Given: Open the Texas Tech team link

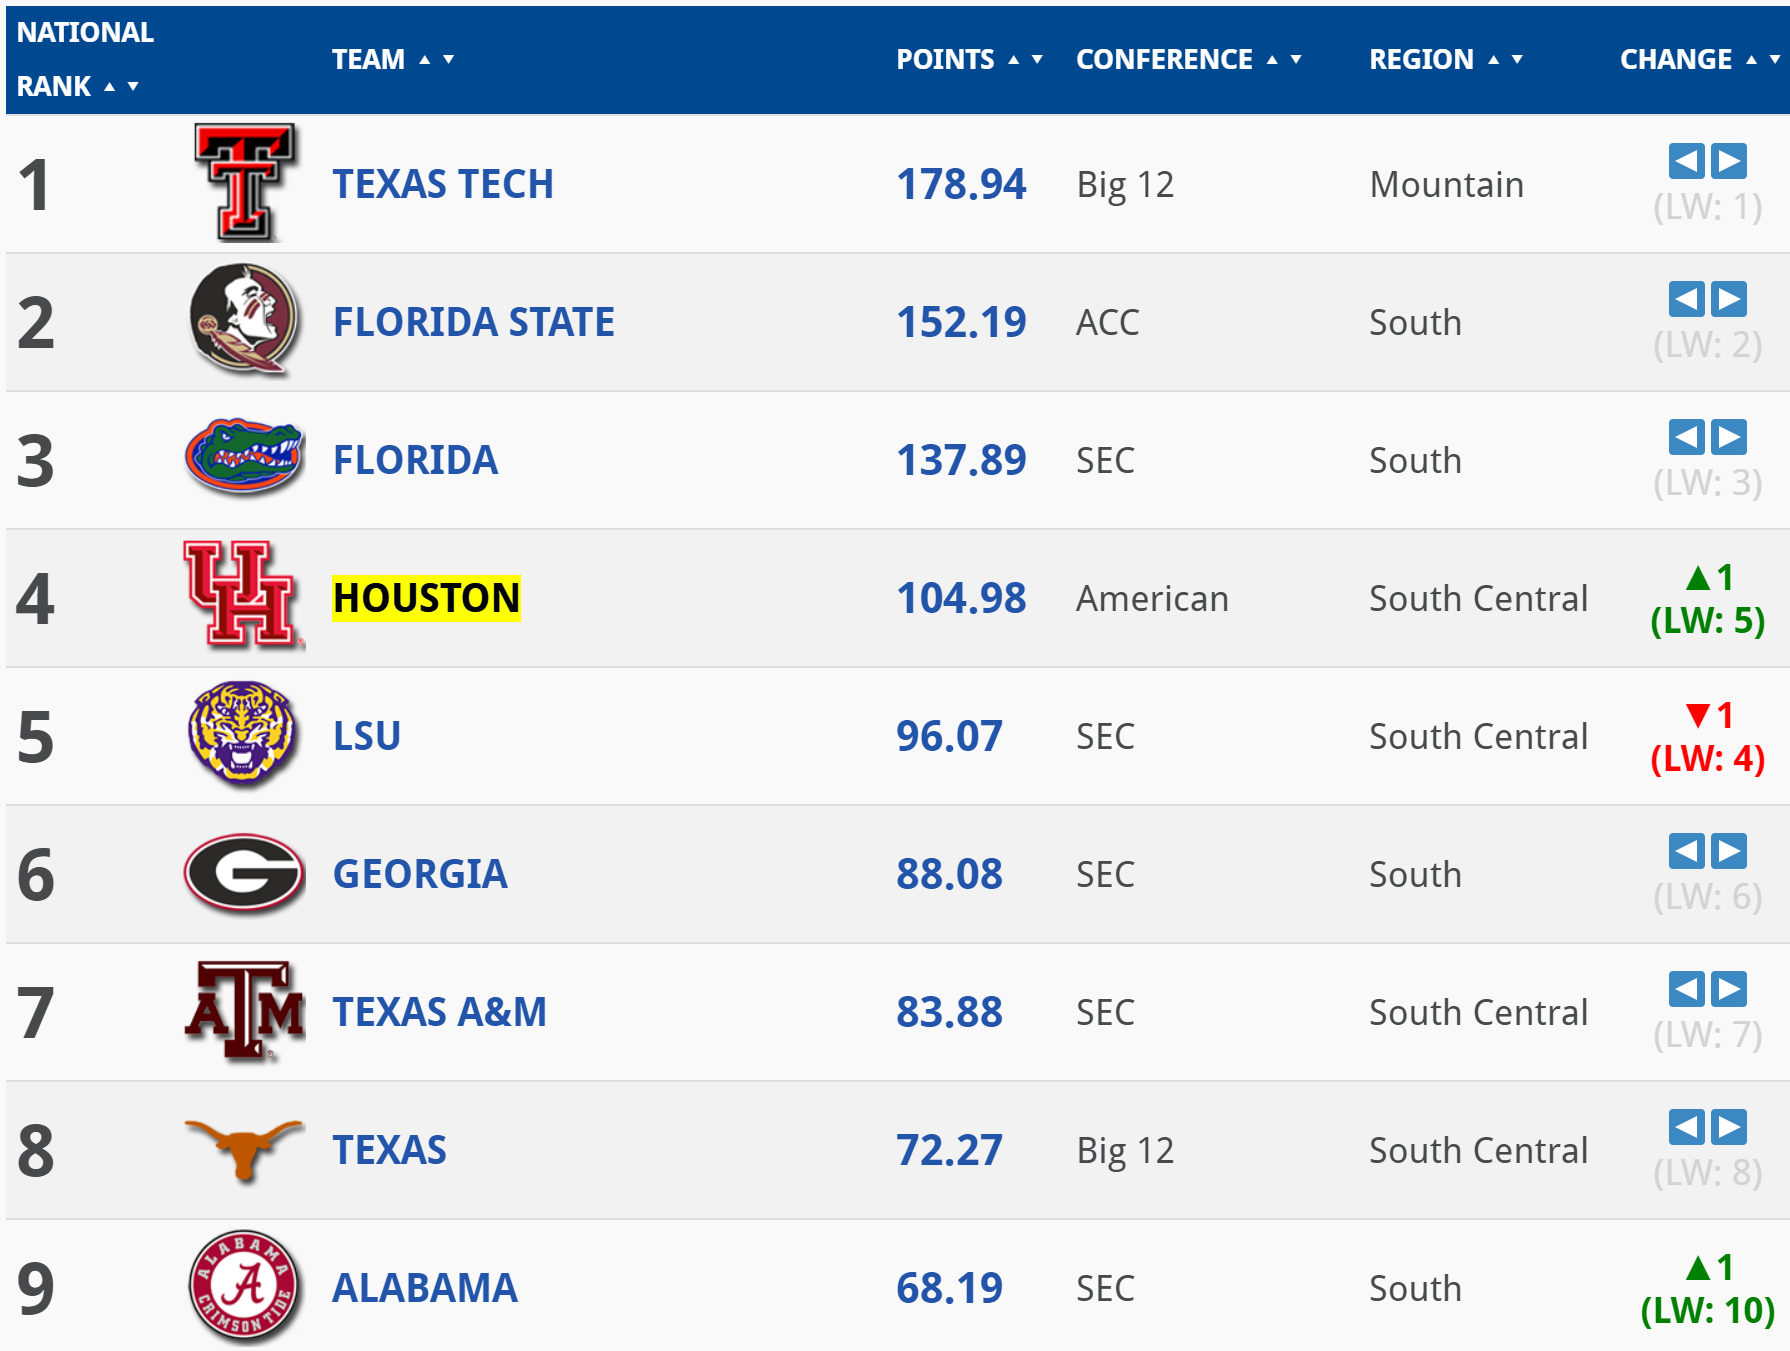Looking at the screenshot, I should 443,184.
